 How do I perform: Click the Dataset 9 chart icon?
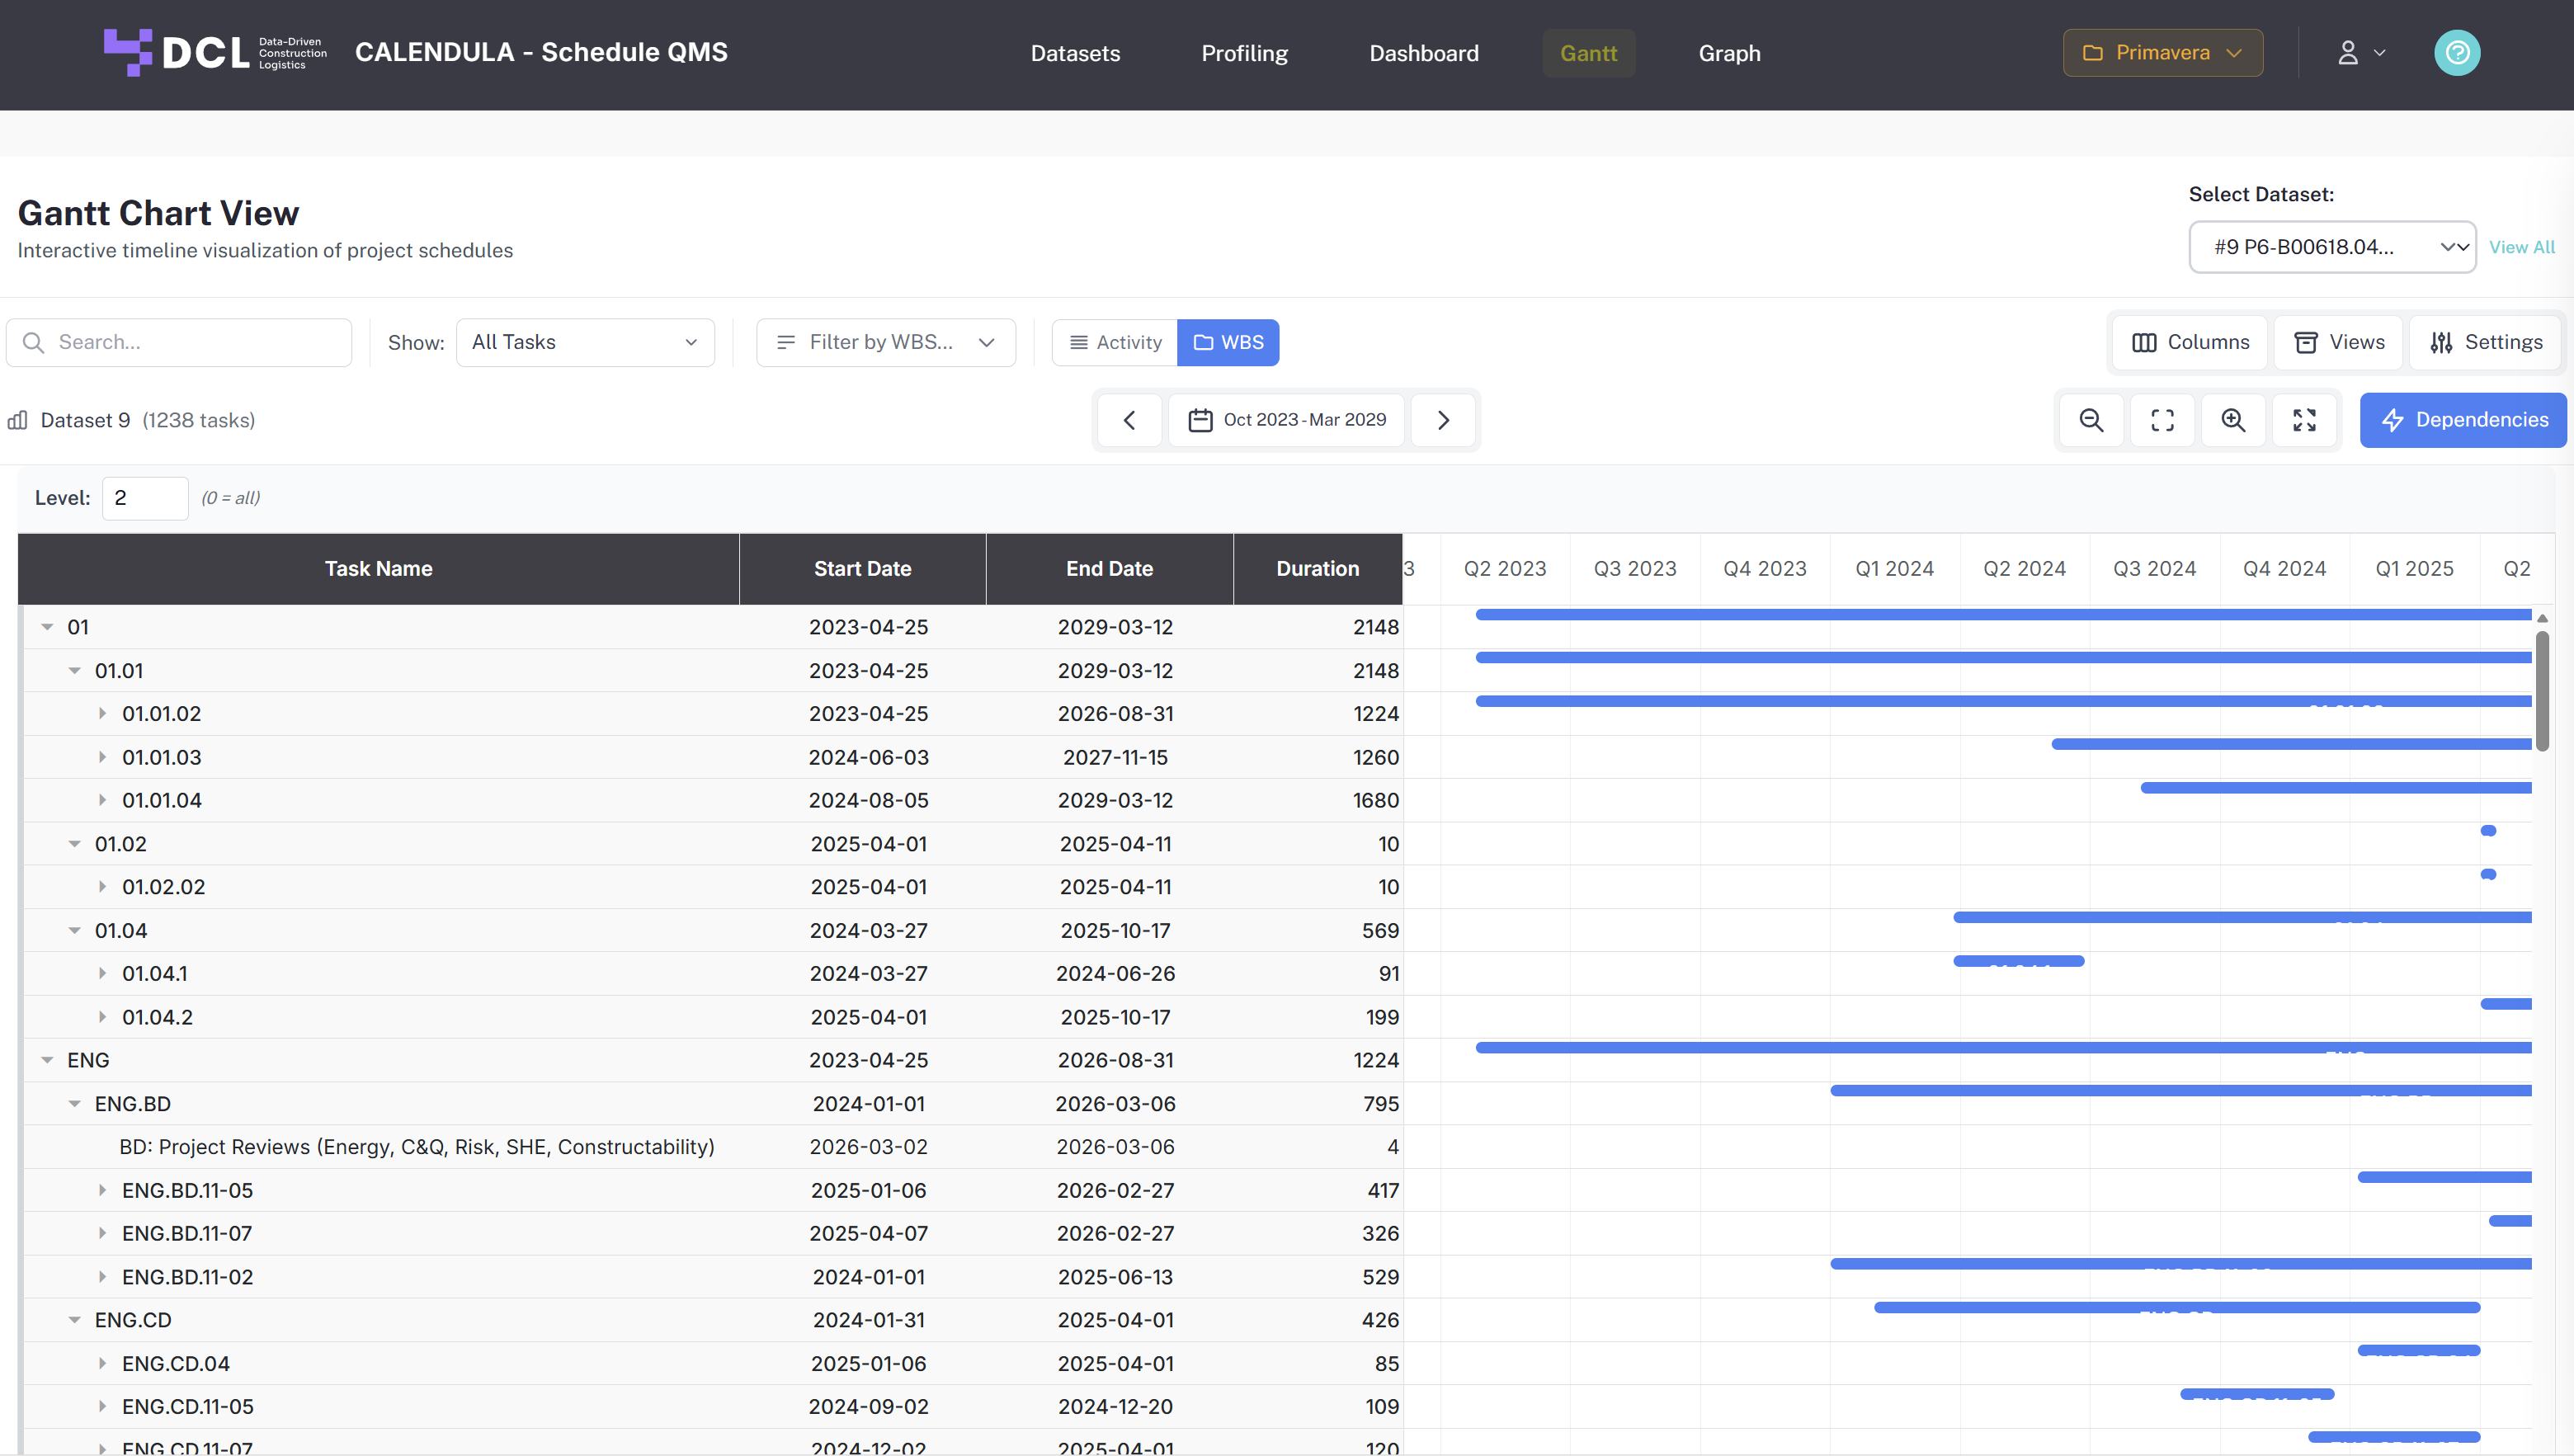(x=18, y=420)
